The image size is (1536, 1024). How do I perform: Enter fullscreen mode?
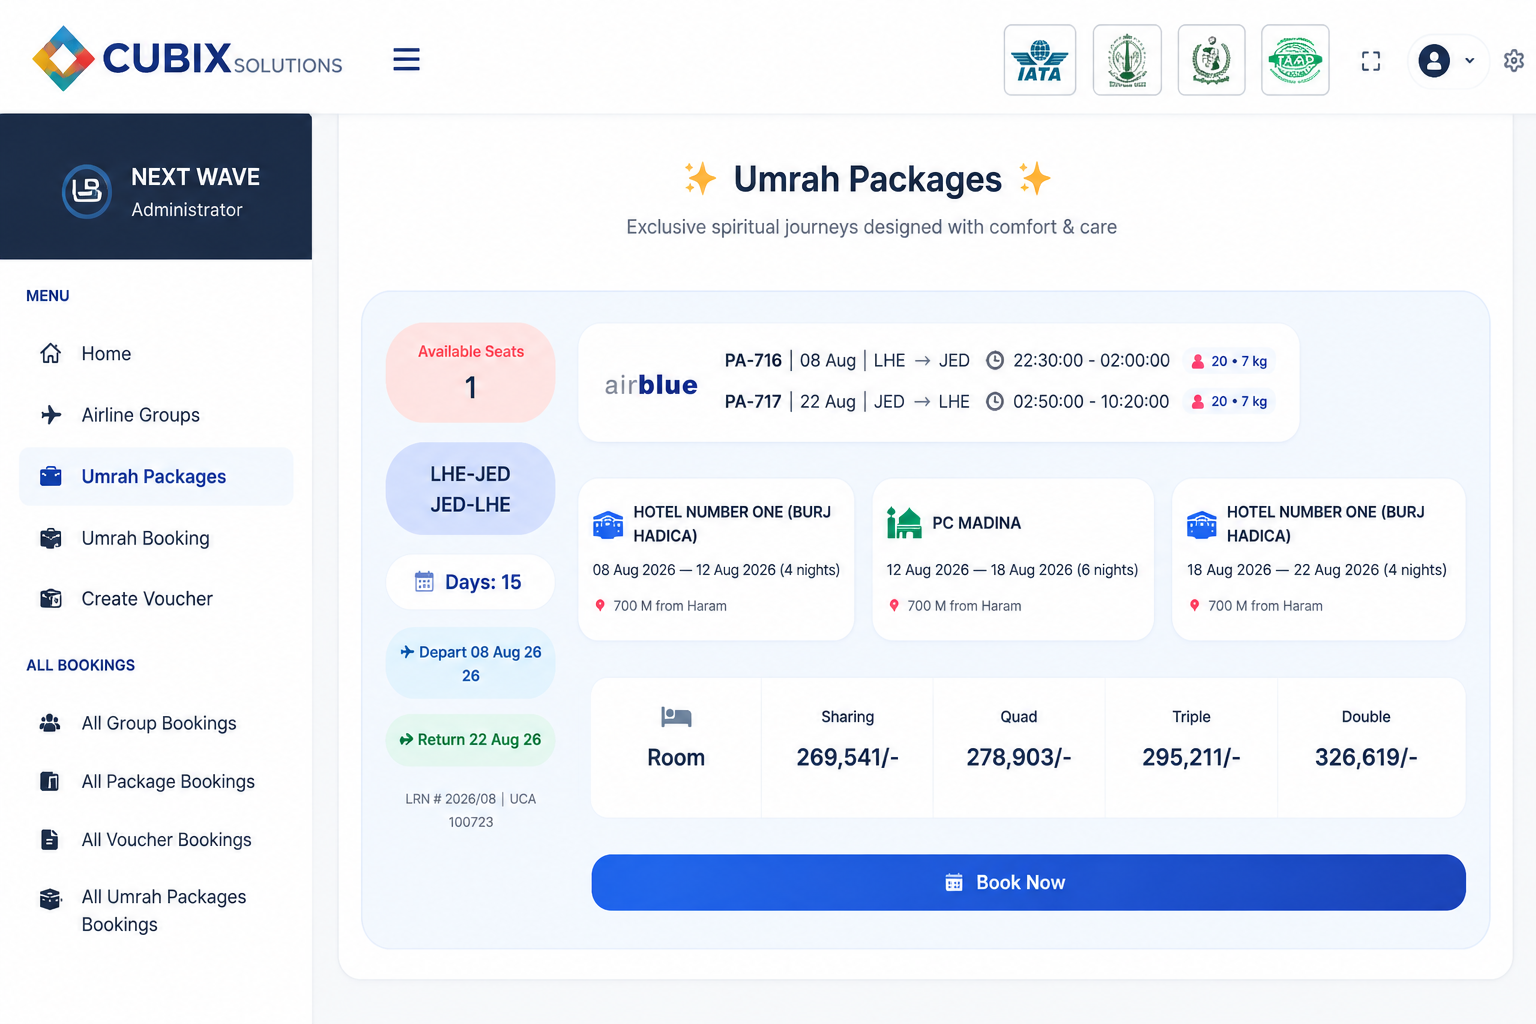click(1371, 61)
